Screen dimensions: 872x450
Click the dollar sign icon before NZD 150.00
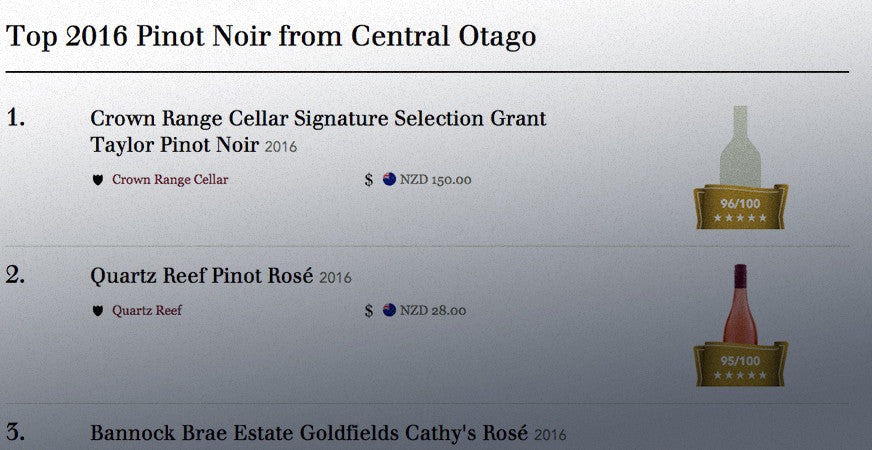[x=369, y=181]
